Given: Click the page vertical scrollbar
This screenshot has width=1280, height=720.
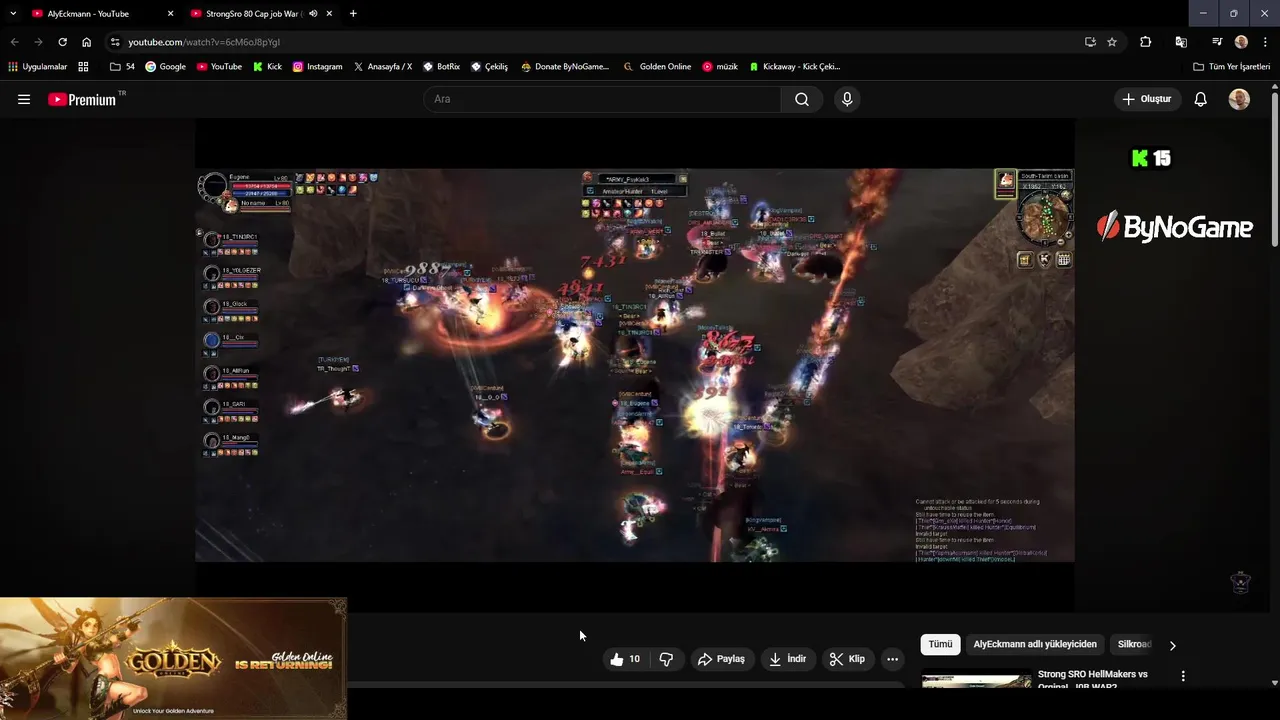Looking at the screenshot, I should coord(1274,170).
